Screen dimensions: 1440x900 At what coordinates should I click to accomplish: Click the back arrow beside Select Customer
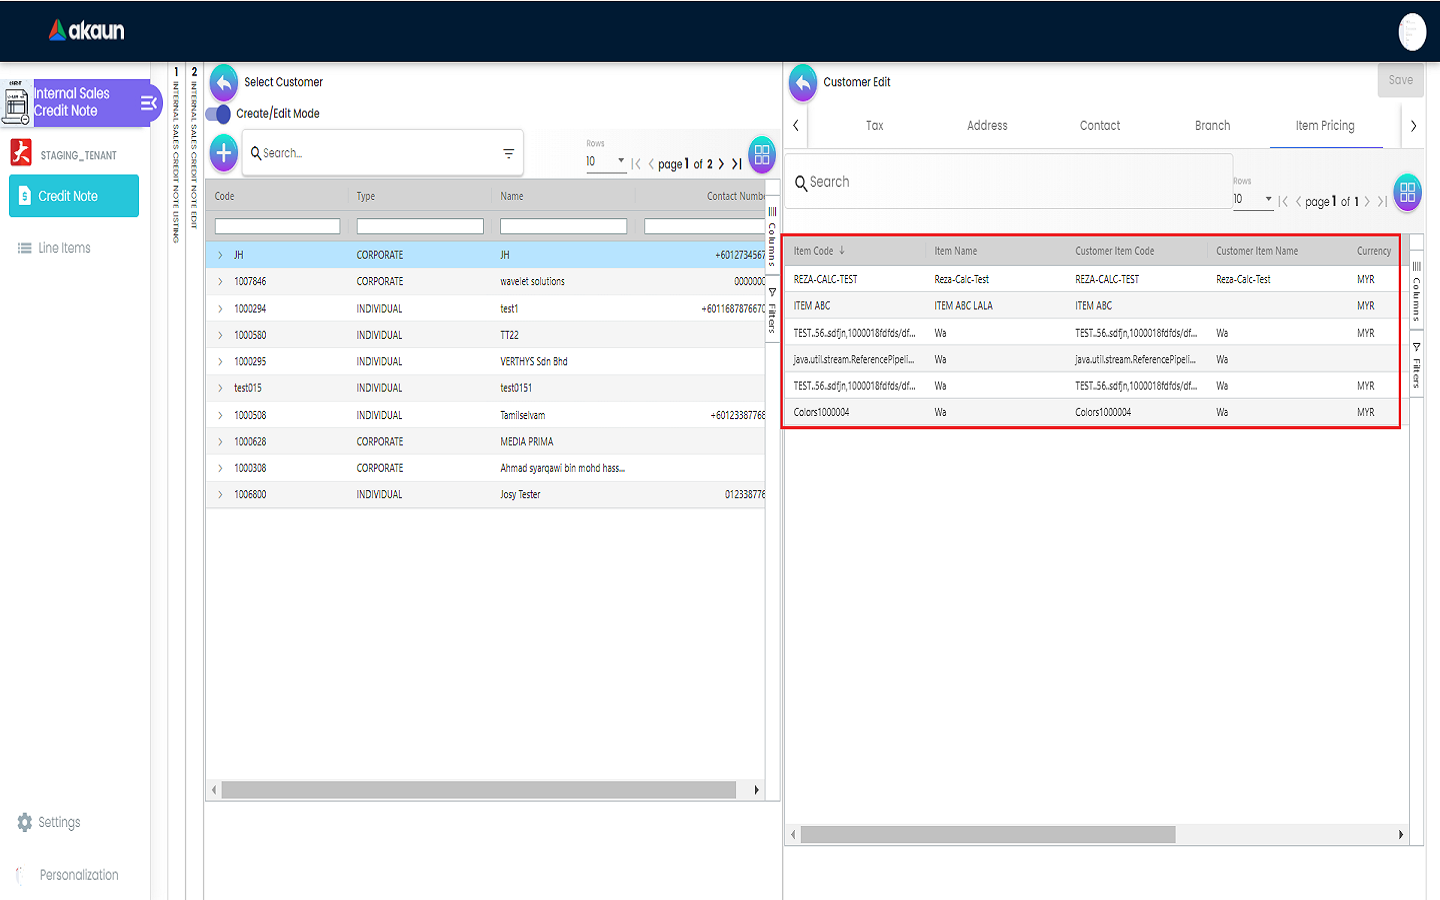(x=224, y=82)
